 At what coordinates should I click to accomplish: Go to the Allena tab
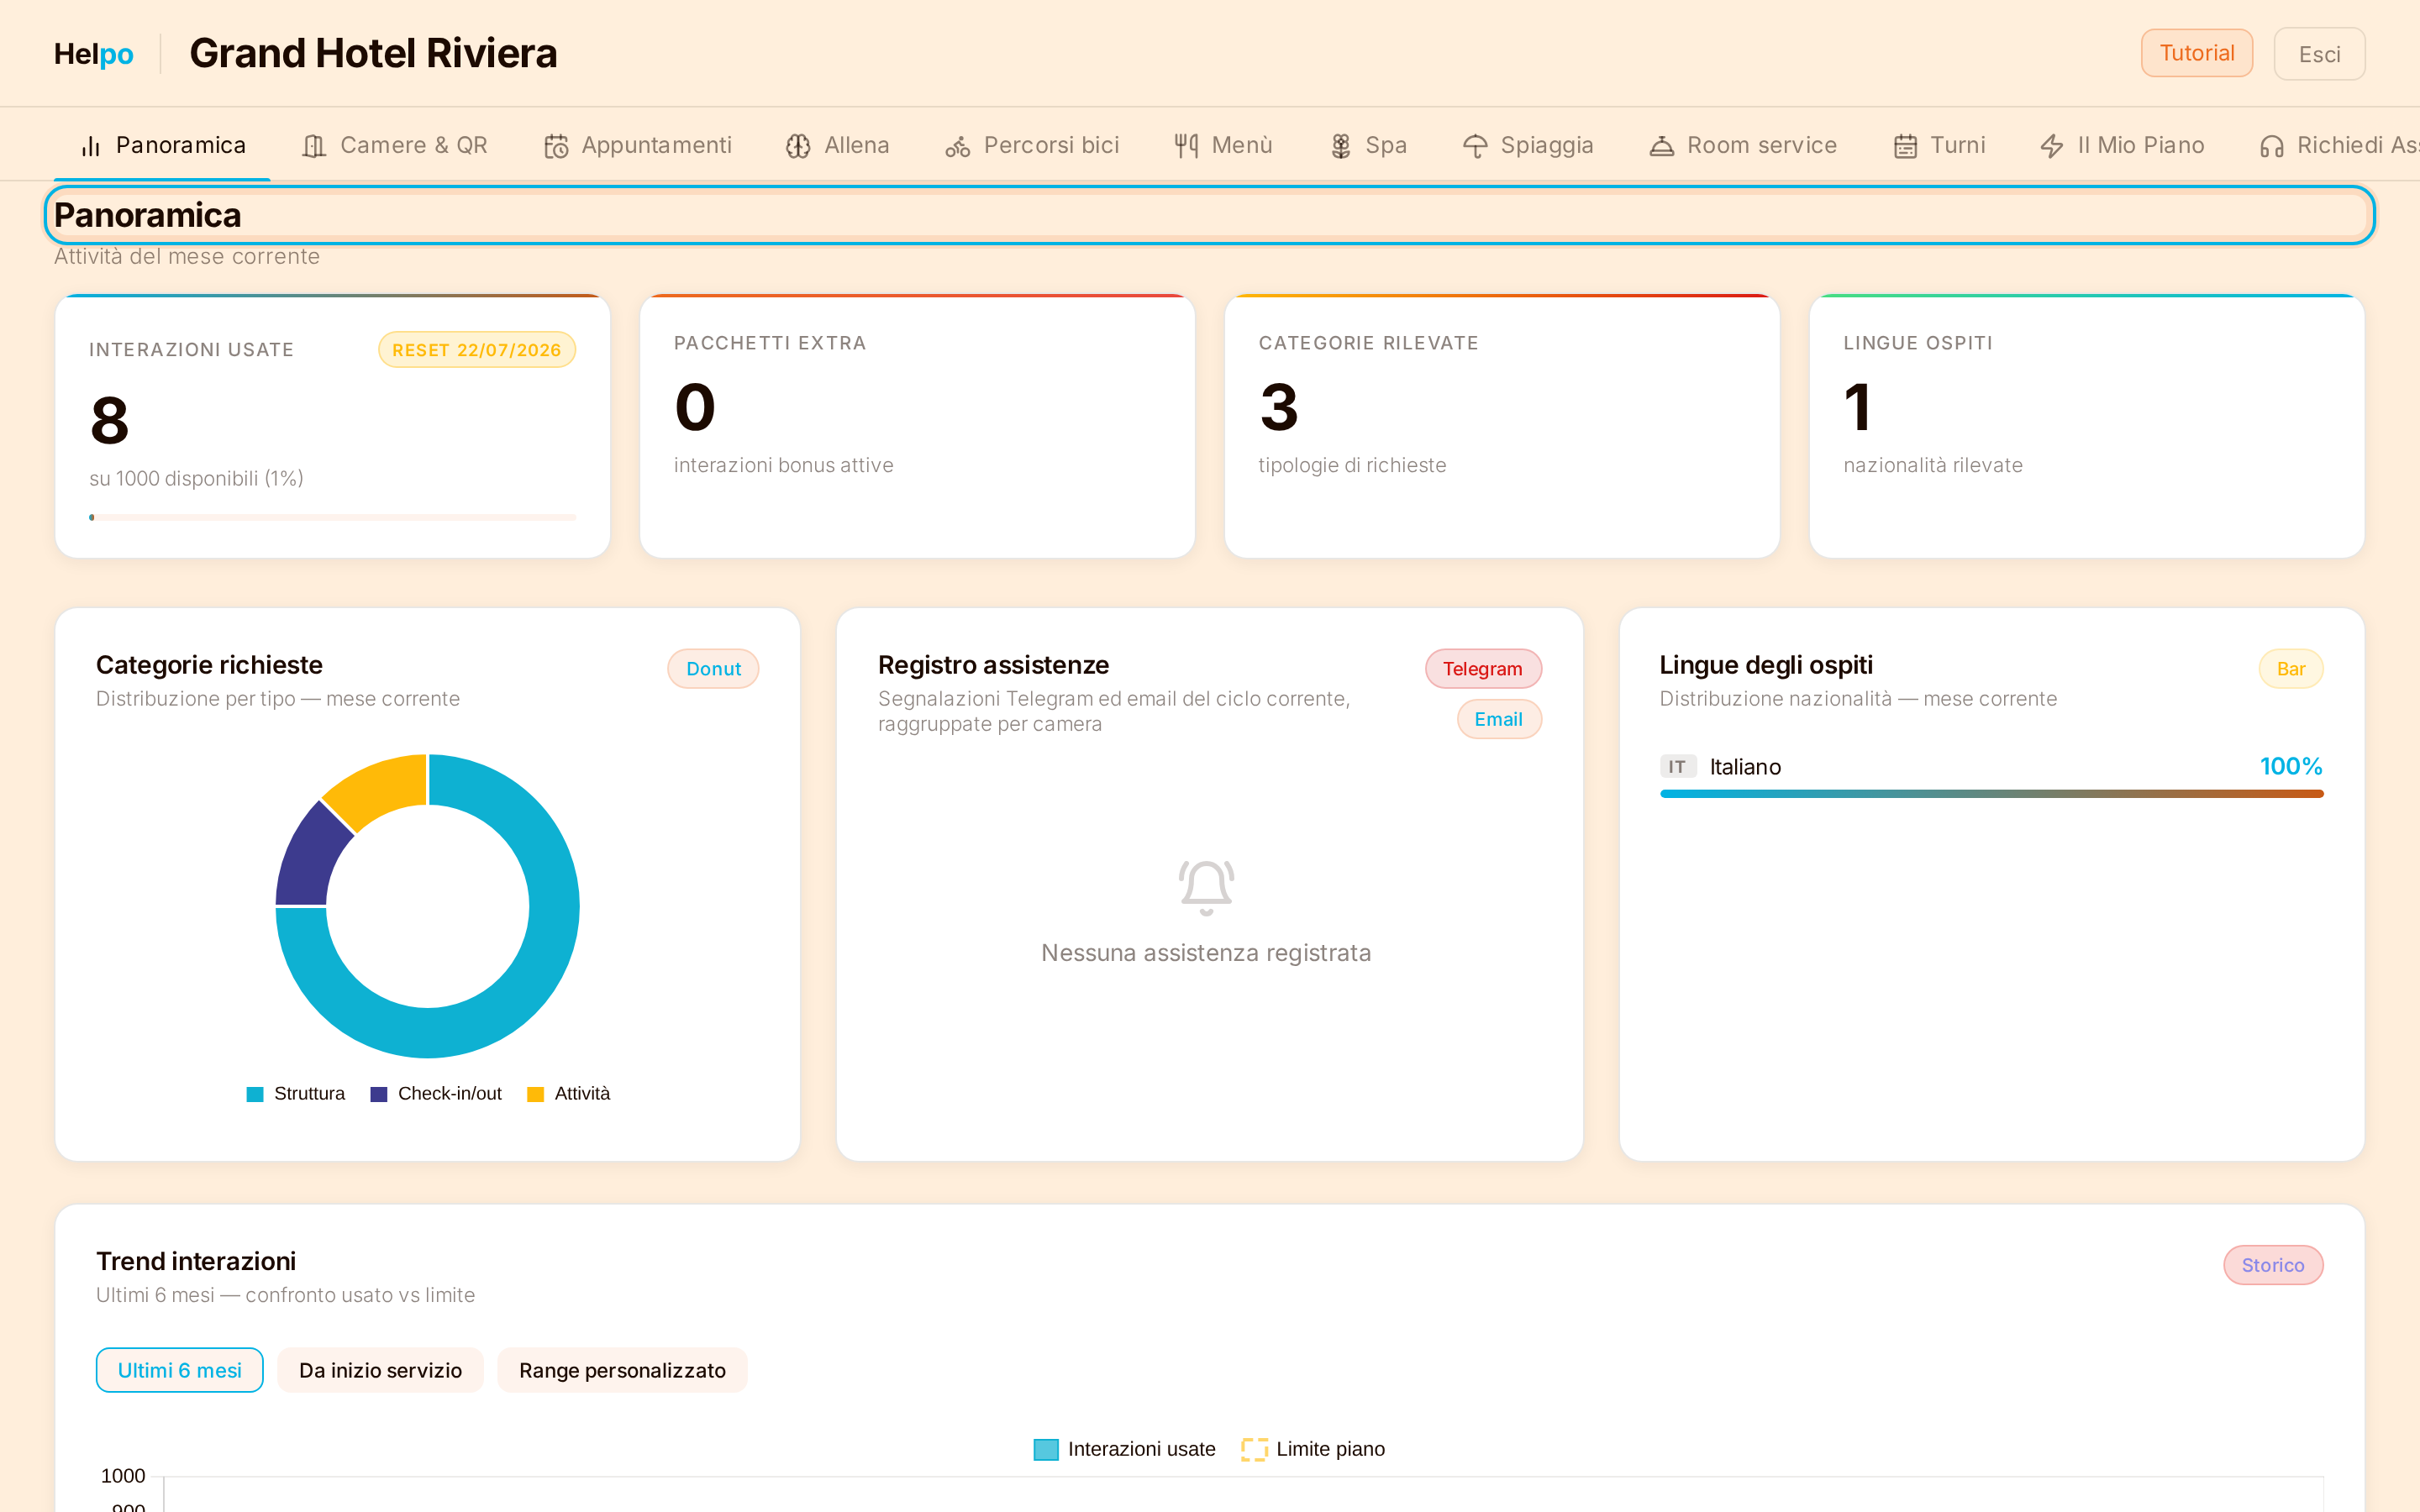coord(838,146)
